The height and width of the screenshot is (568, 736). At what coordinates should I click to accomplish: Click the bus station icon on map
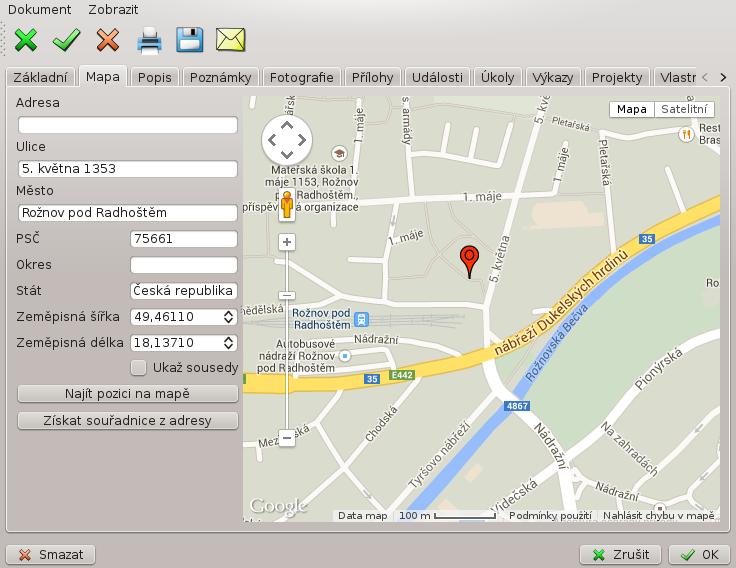click(x=345, y=356)
